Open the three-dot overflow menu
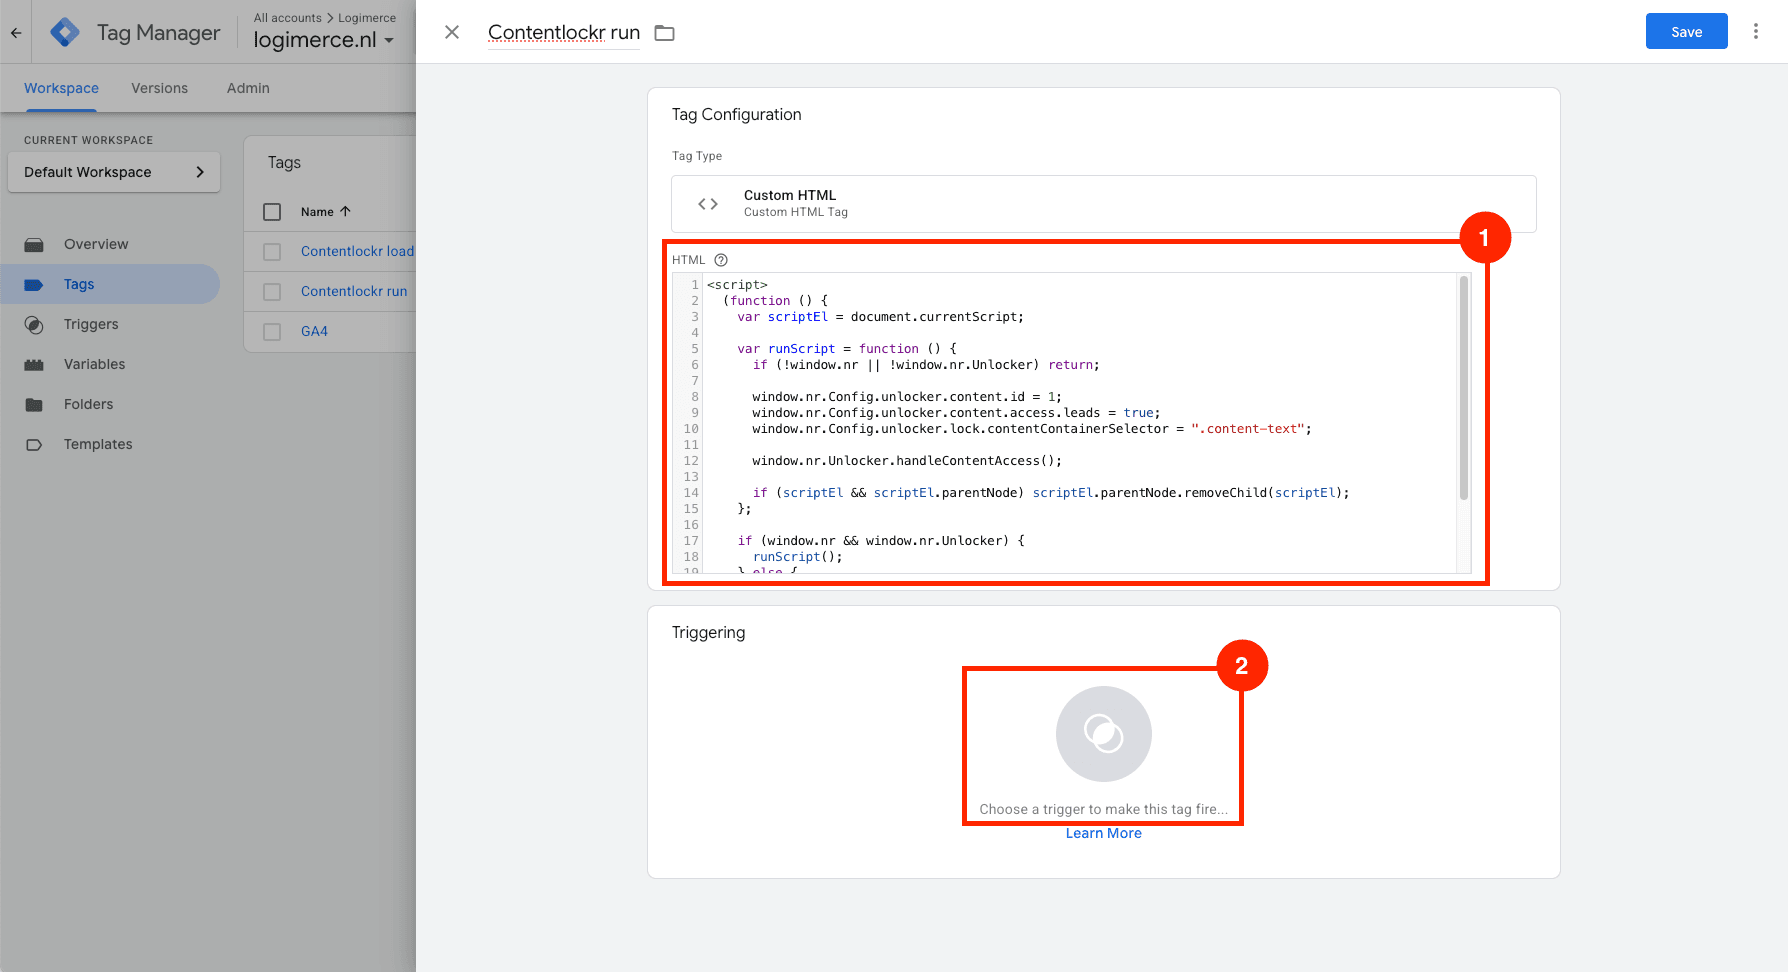1788x972 pixels. point(1756,31)
